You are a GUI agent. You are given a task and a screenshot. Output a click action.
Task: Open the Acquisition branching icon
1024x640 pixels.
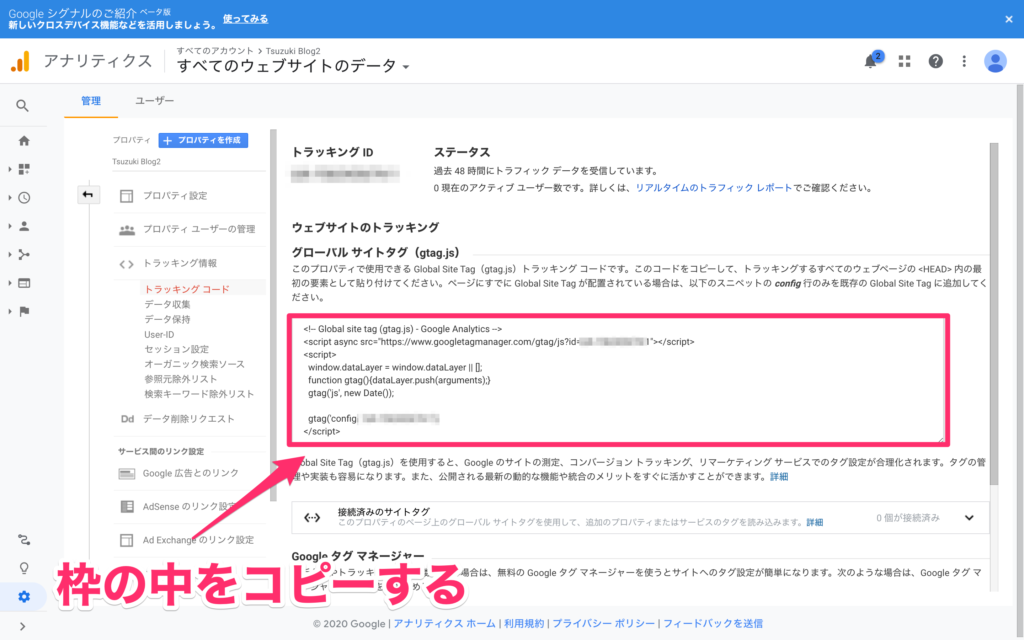24,255
